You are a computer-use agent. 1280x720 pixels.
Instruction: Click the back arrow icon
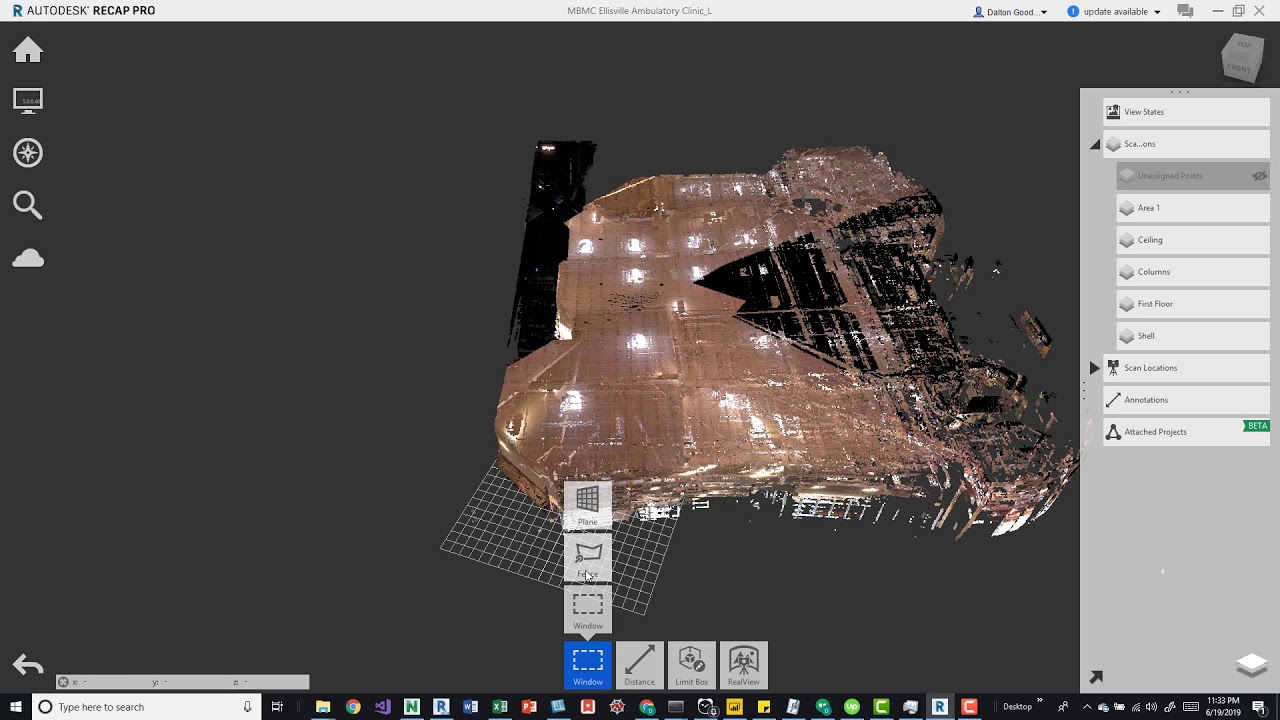coord(28,665)
